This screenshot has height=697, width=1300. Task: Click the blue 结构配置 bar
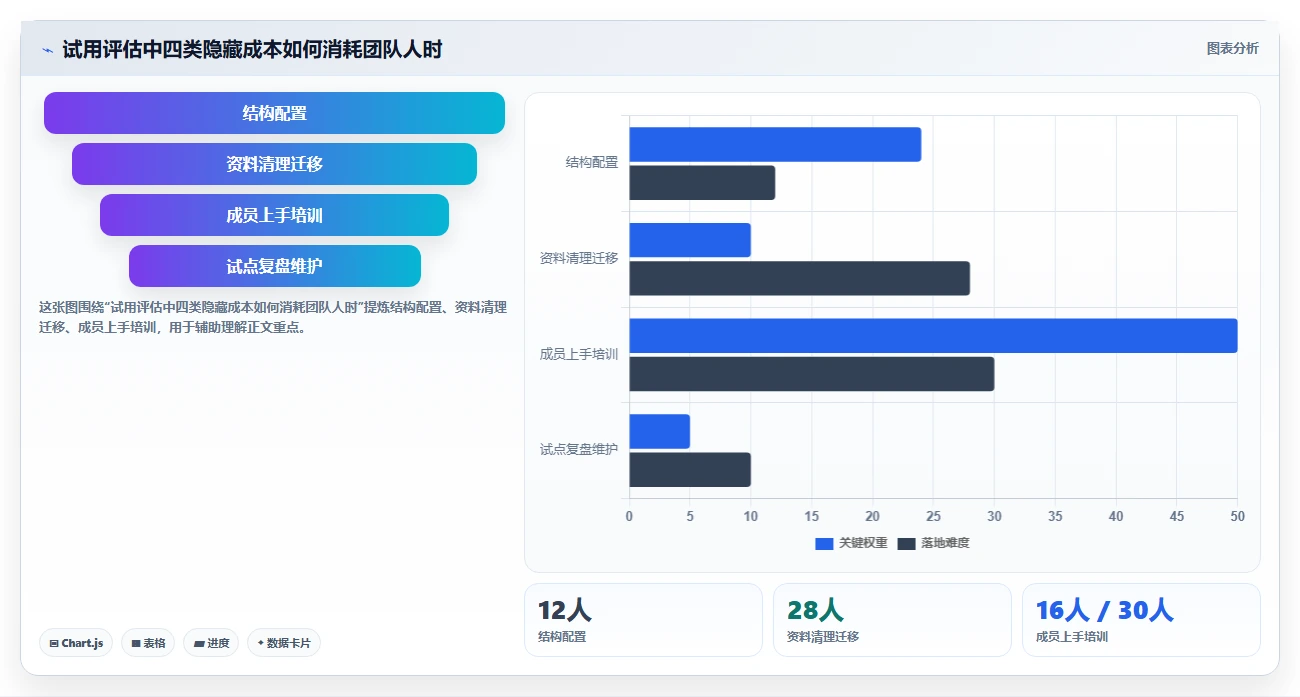click(x=775, y=144)
